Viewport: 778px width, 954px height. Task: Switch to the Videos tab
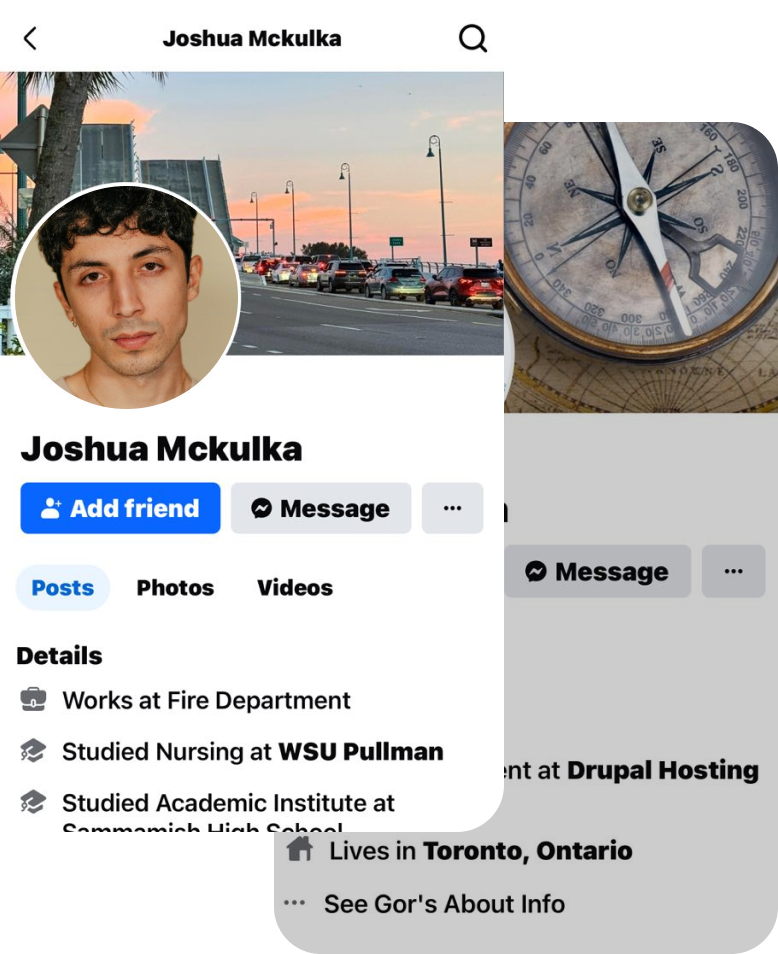295,588
